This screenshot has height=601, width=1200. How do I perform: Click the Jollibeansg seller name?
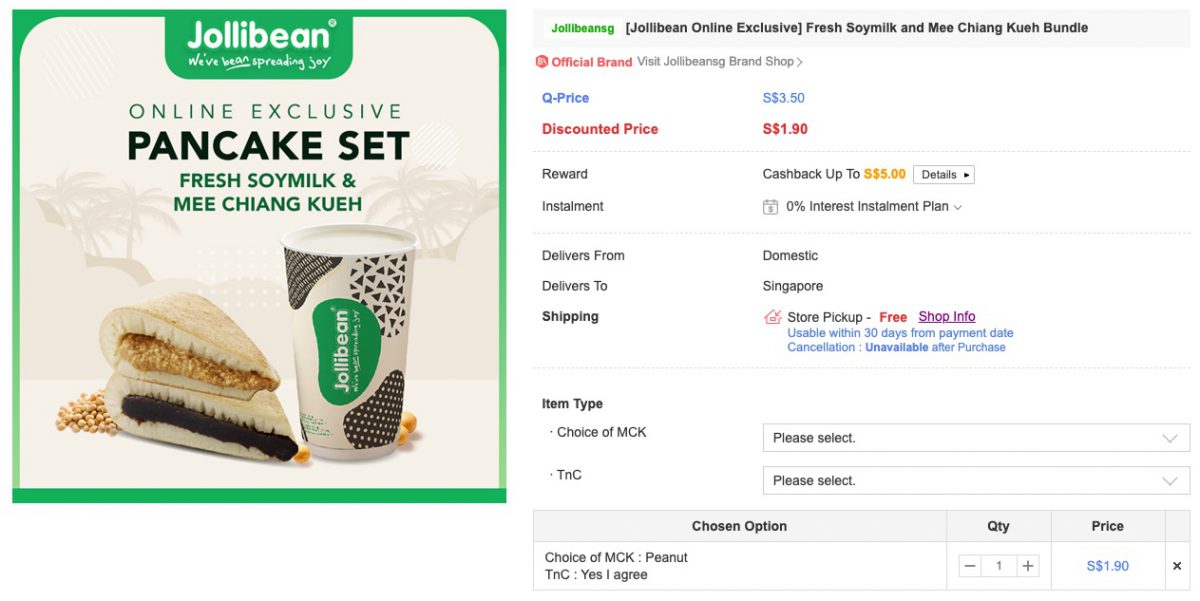(583, 28)
